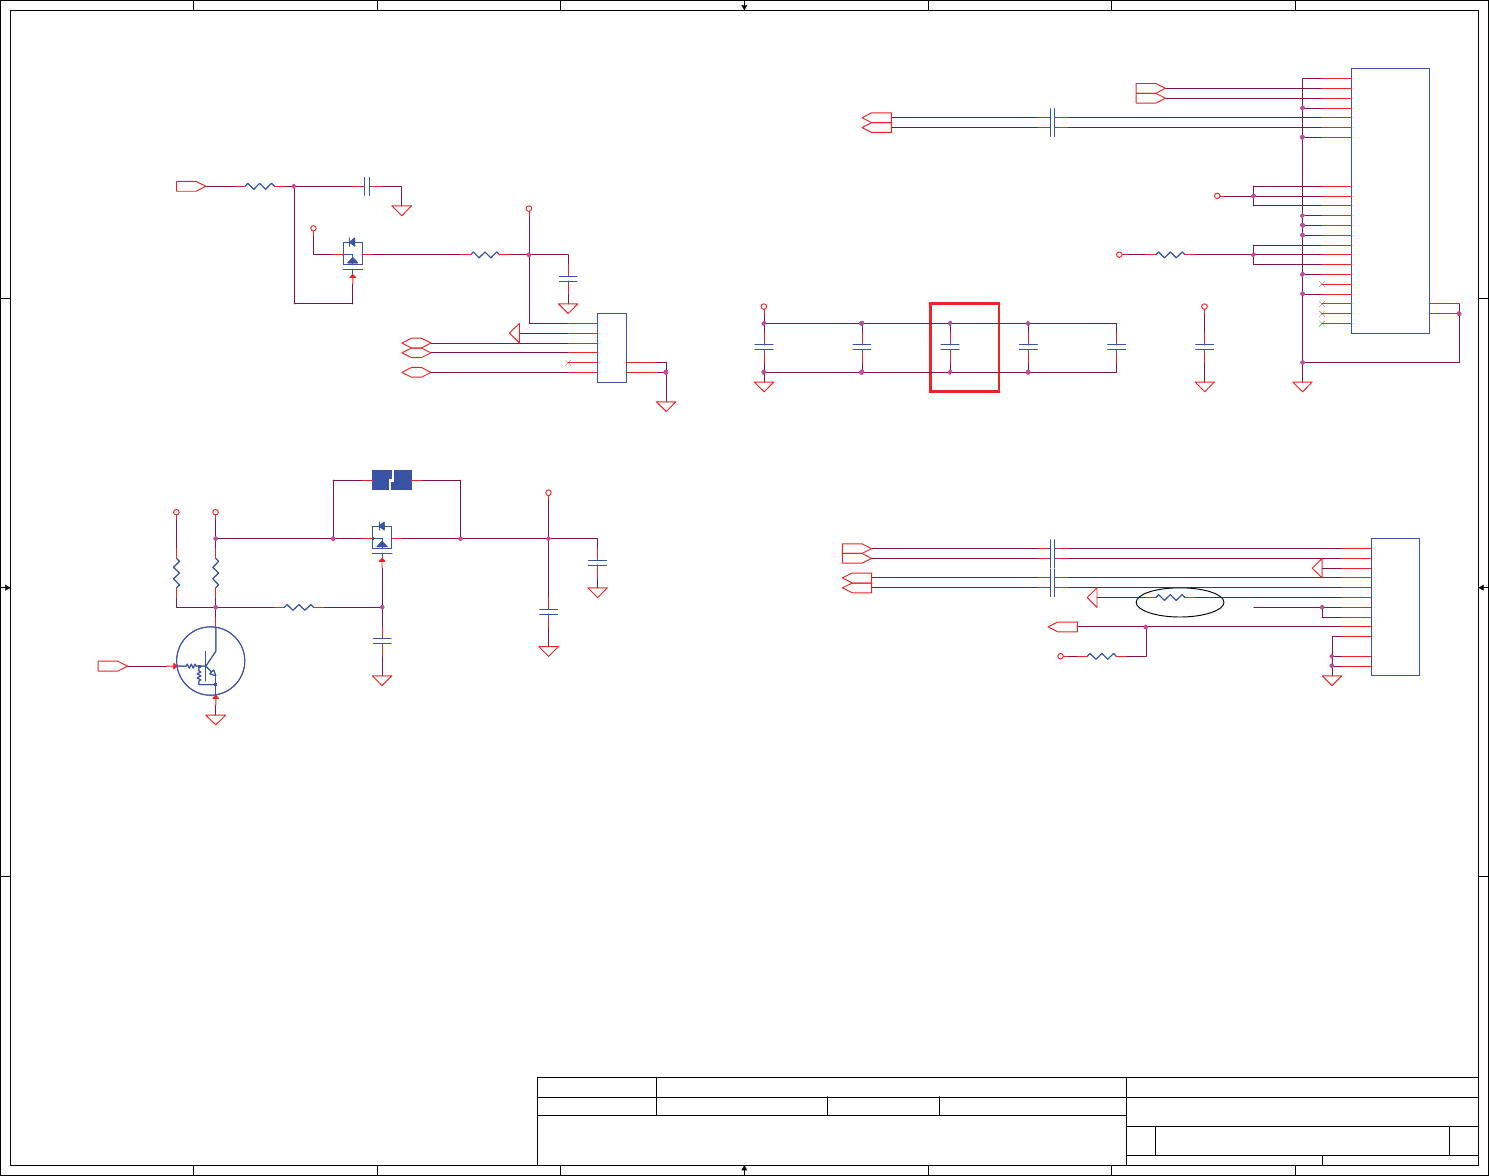
Task: Select the leftmost capacitor in the five-capacitor row
Action: (763, 347)
